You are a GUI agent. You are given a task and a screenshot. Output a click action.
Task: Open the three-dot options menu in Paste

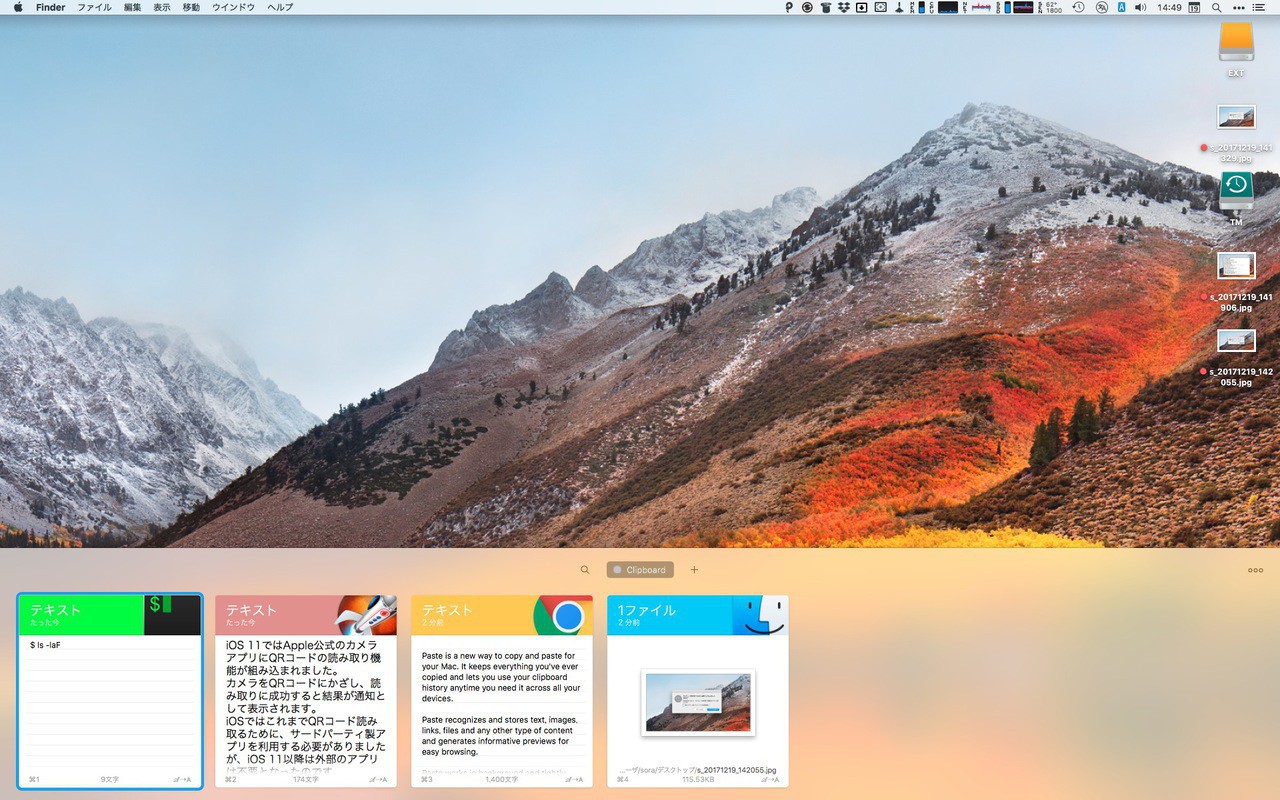pyautogui.click(x=1255, y=570)
